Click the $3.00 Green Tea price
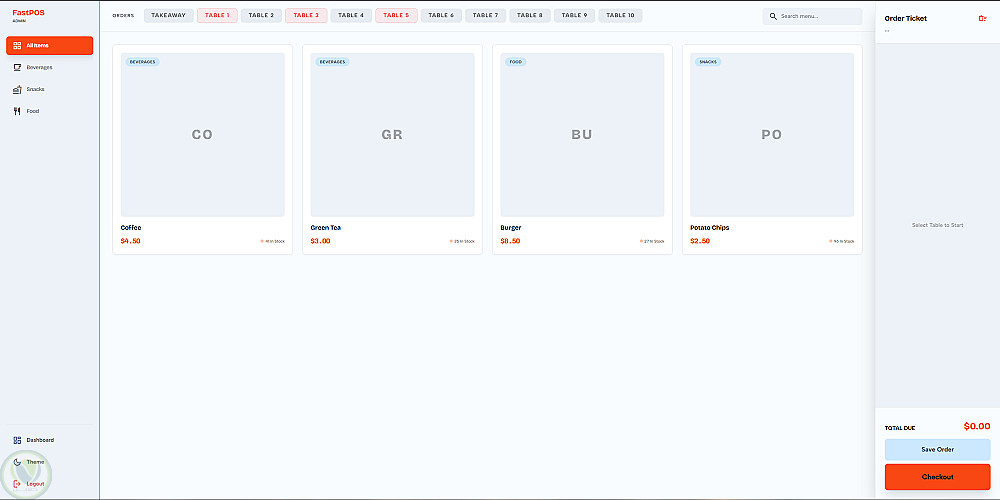 tap(320, 241)
